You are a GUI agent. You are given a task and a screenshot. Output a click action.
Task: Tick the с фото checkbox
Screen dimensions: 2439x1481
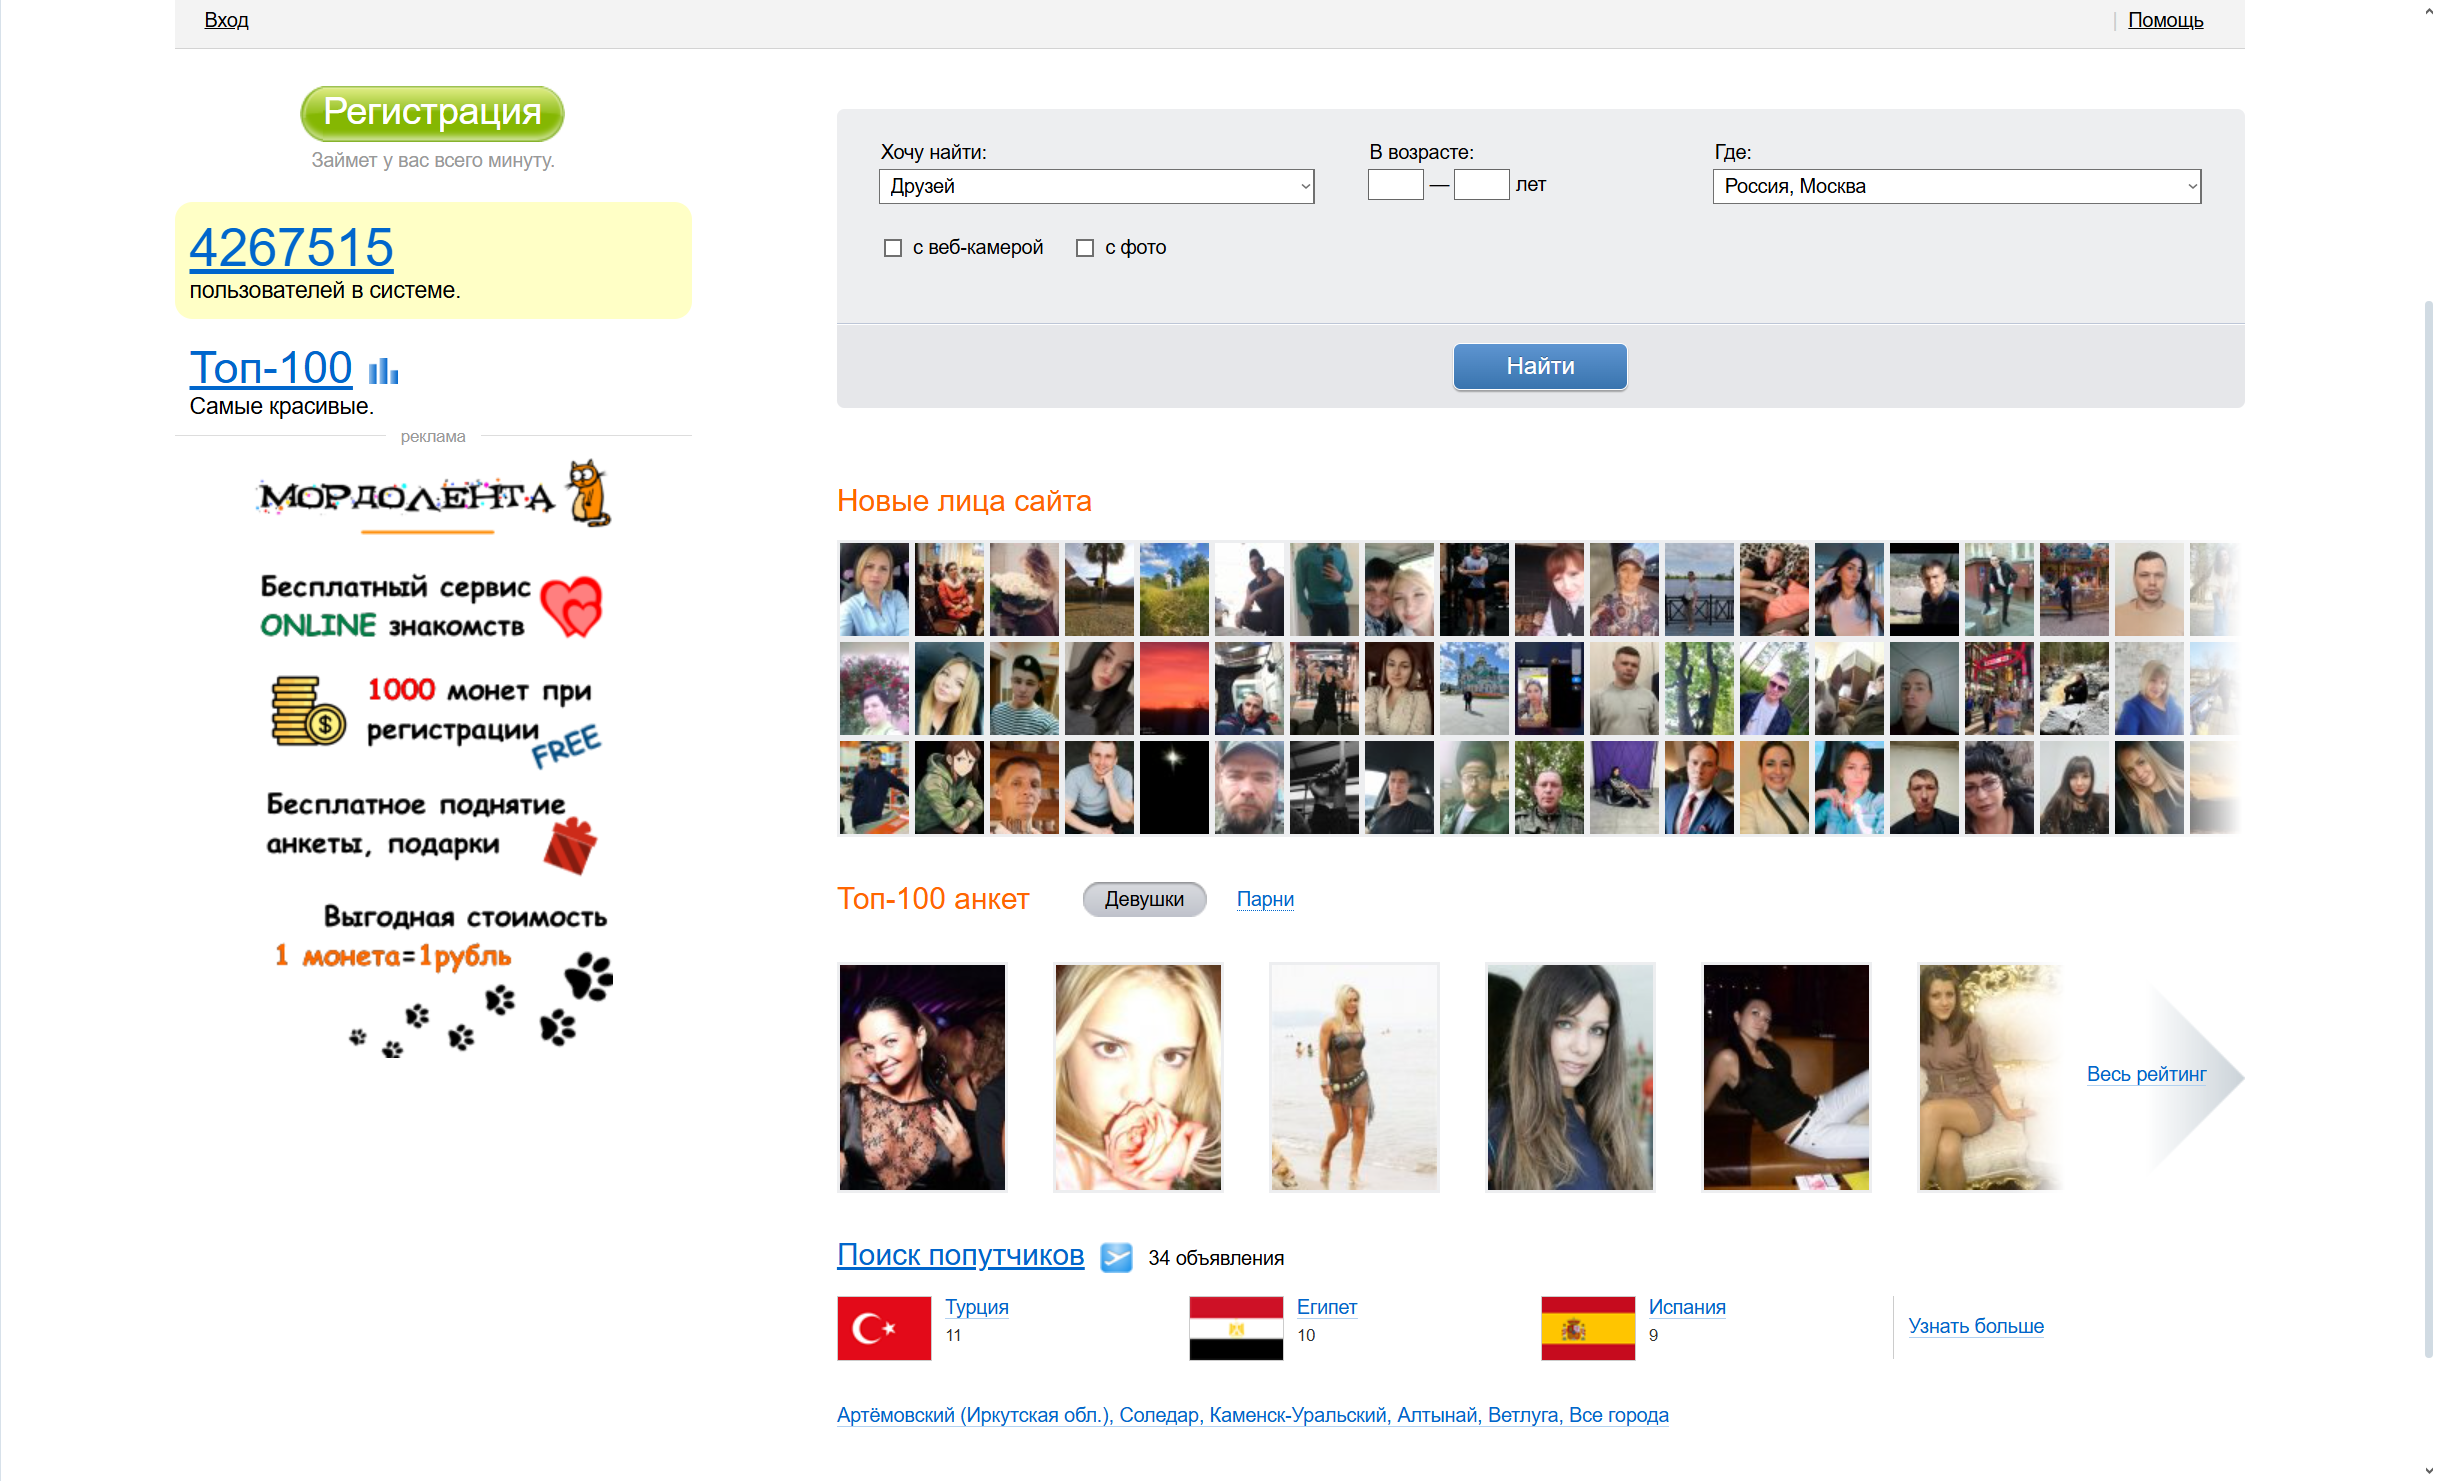[1085, 248]
